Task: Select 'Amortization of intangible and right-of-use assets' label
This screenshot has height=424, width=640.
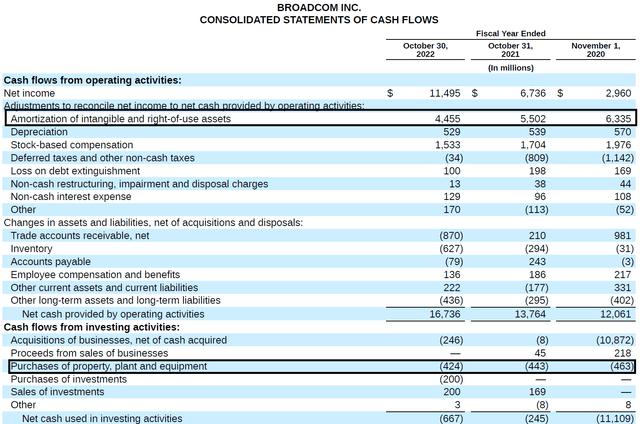Action: [x=121, y=119]
